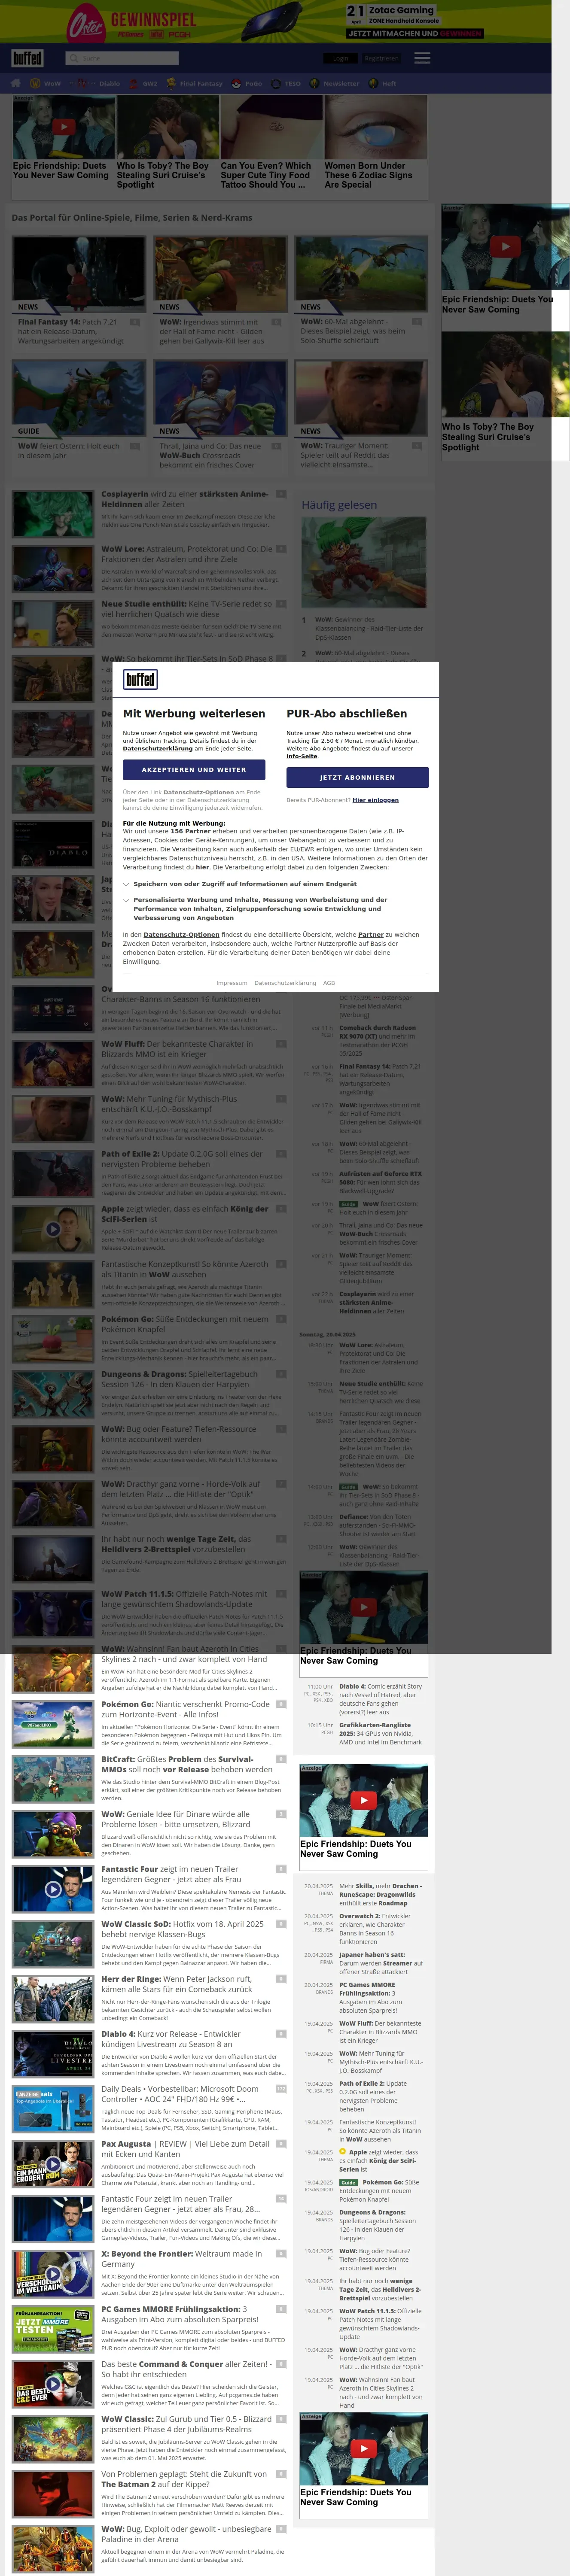This screenshot has width=570, height=2576.
Task: Open the WoW navigation tab
Action: click(45, 84)
